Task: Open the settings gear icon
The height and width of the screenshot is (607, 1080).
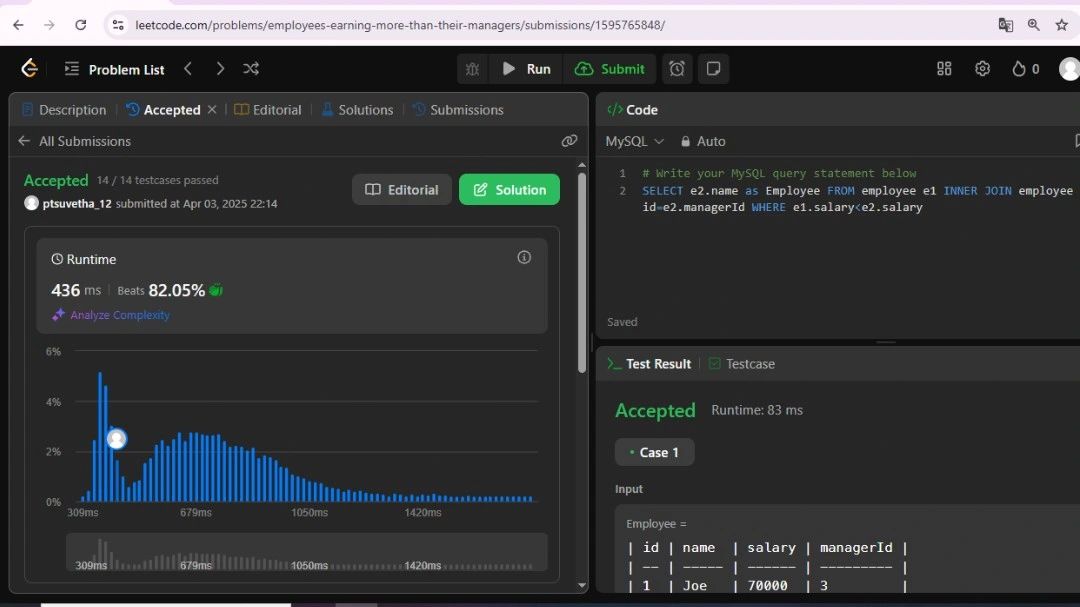Action: 982,69
